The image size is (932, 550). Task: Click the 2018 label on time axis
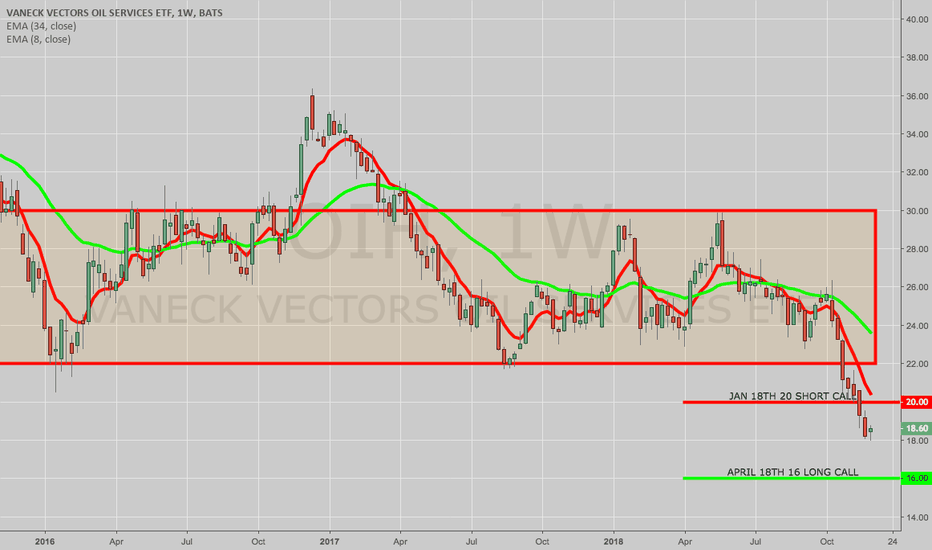(x=613, y=542)
